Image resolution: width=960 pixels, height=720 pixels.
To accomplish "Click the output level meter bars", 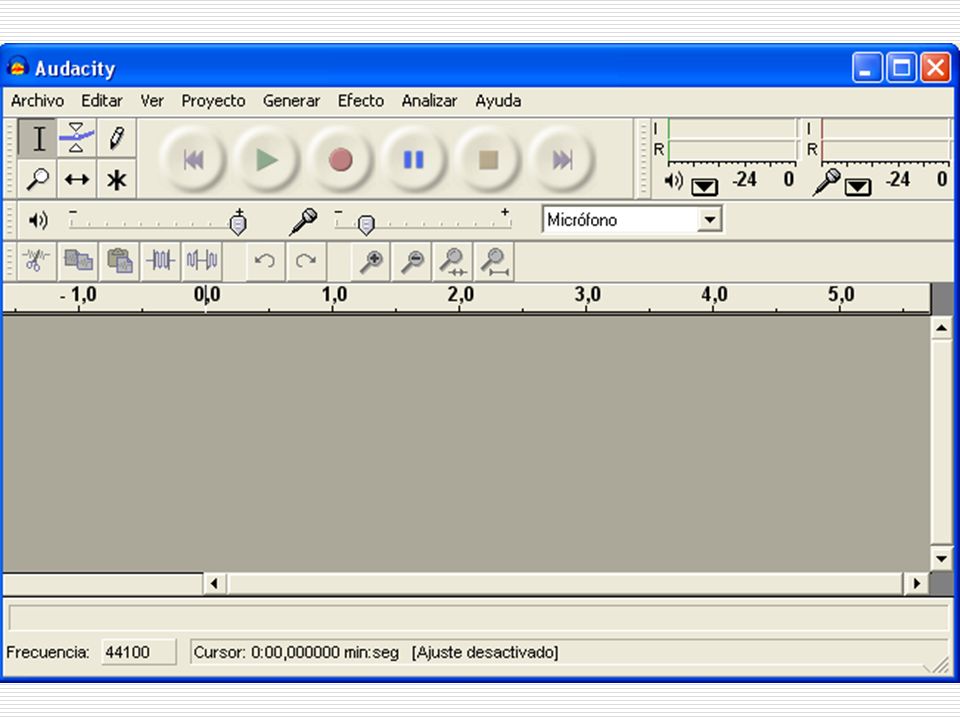I will coord(732,140).
